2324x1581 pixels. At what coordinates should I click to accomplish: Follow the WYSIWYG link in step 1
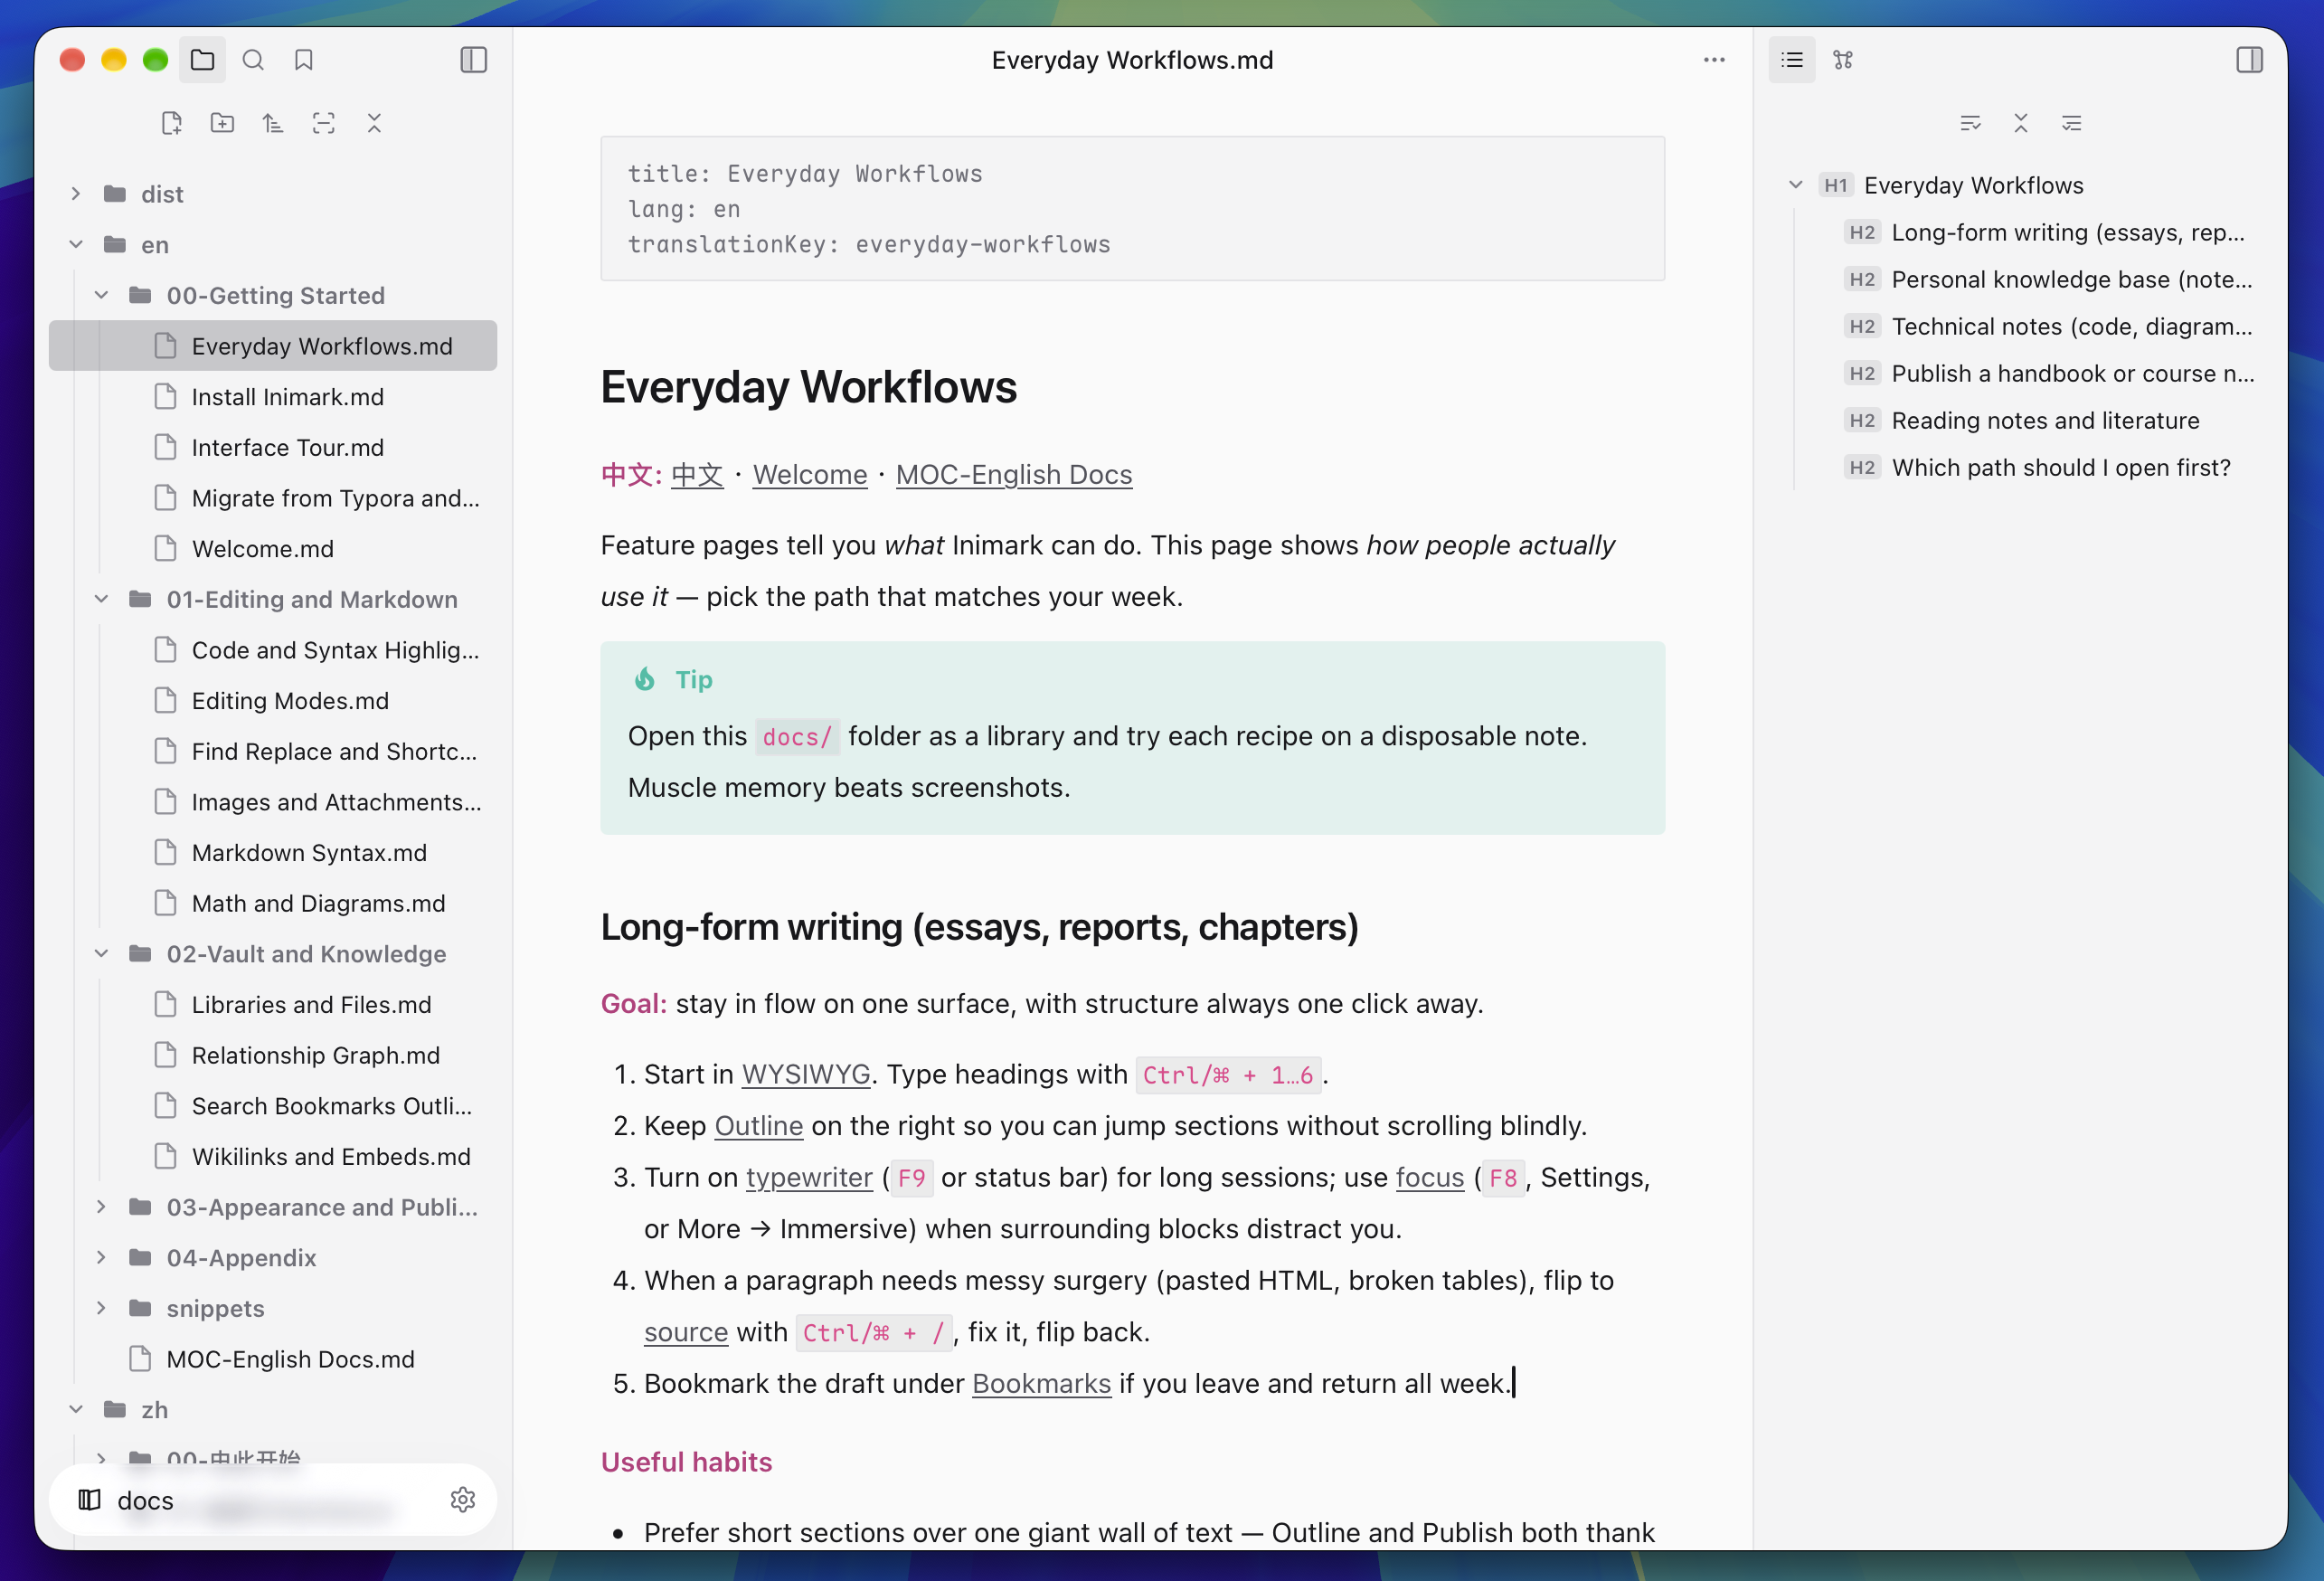(x=806, y=1074)
